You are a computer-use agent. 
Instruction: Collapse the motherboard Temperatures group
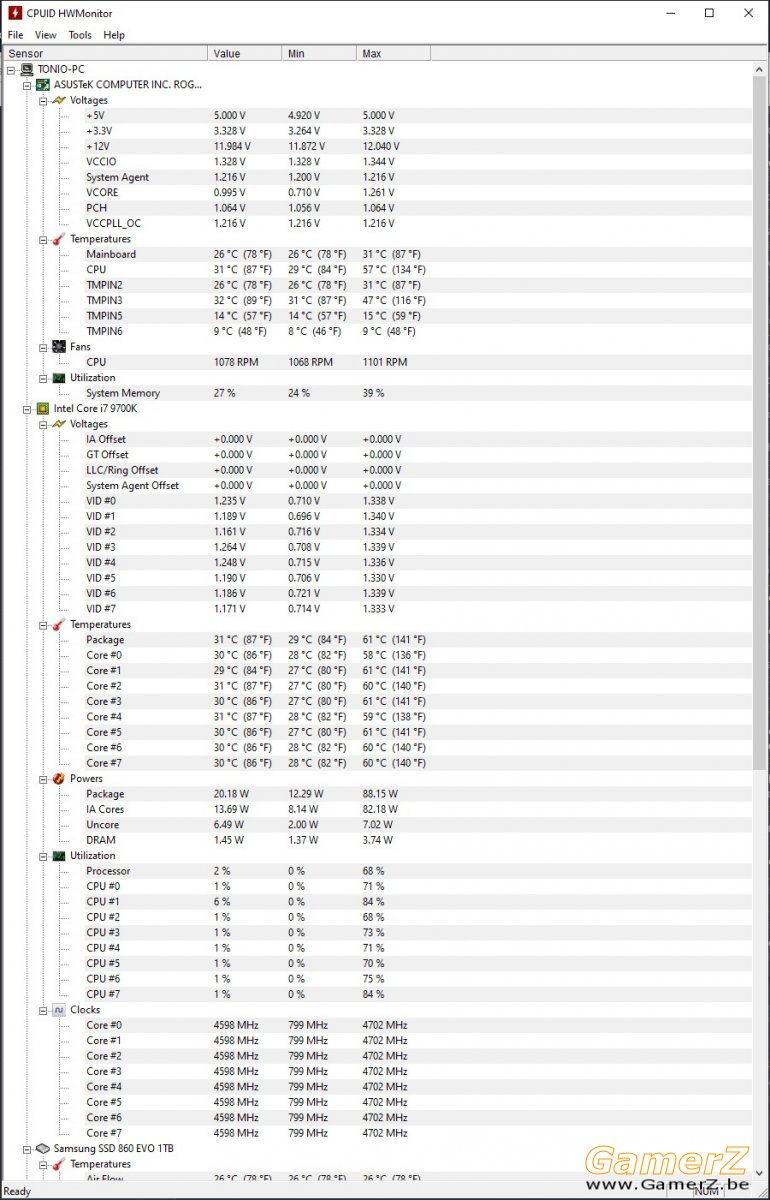[x=43, y=239]
